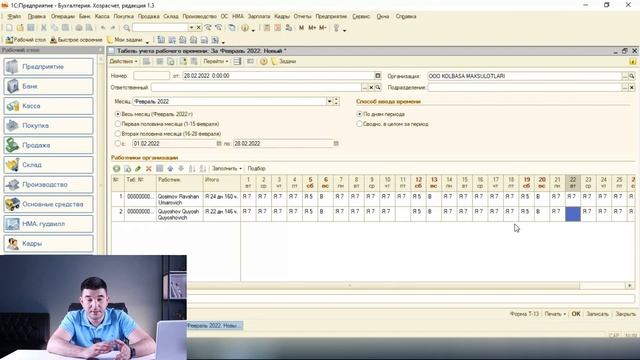The width and height of the screenshot is (640, 360).
Task: Click the Склад sidebar button
Action: 49,165
